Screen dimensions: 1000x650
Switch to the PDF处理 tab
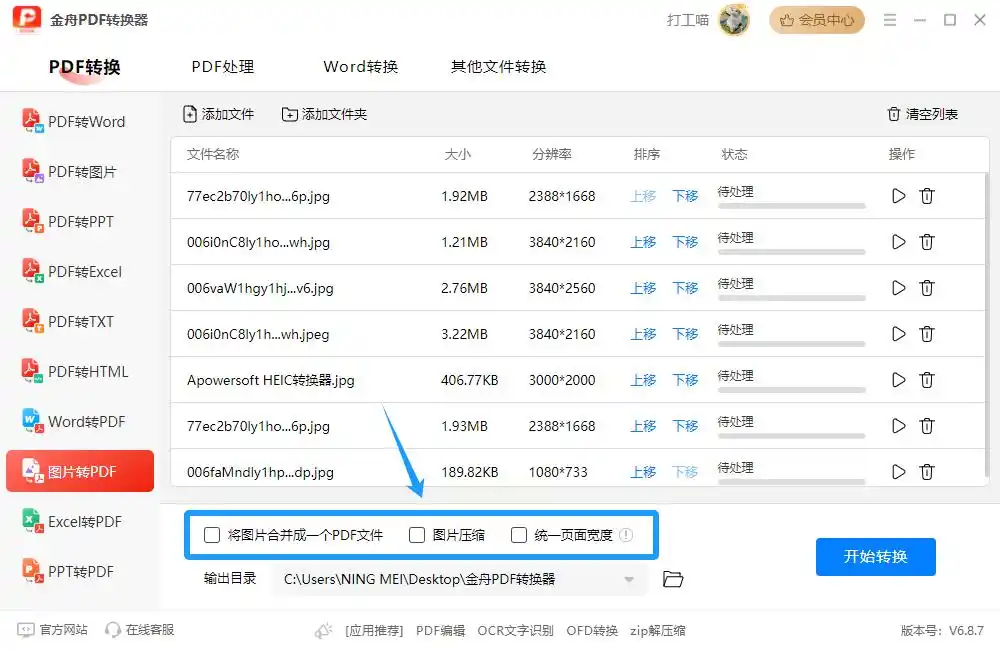point(223,66)
